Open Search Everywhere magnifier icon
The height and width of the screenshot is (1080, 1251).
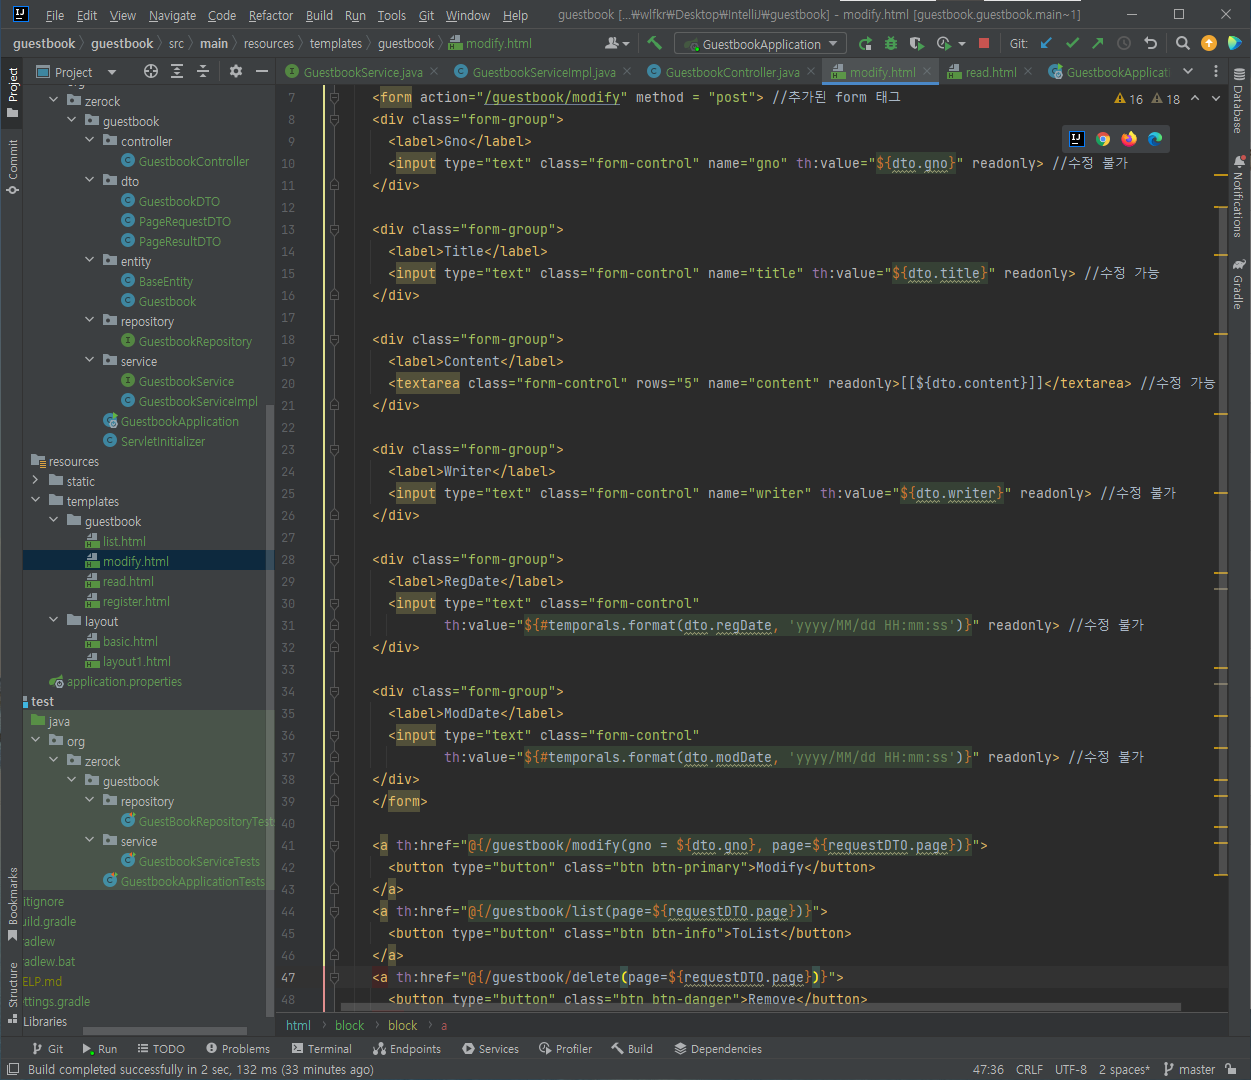point(1183,43)
